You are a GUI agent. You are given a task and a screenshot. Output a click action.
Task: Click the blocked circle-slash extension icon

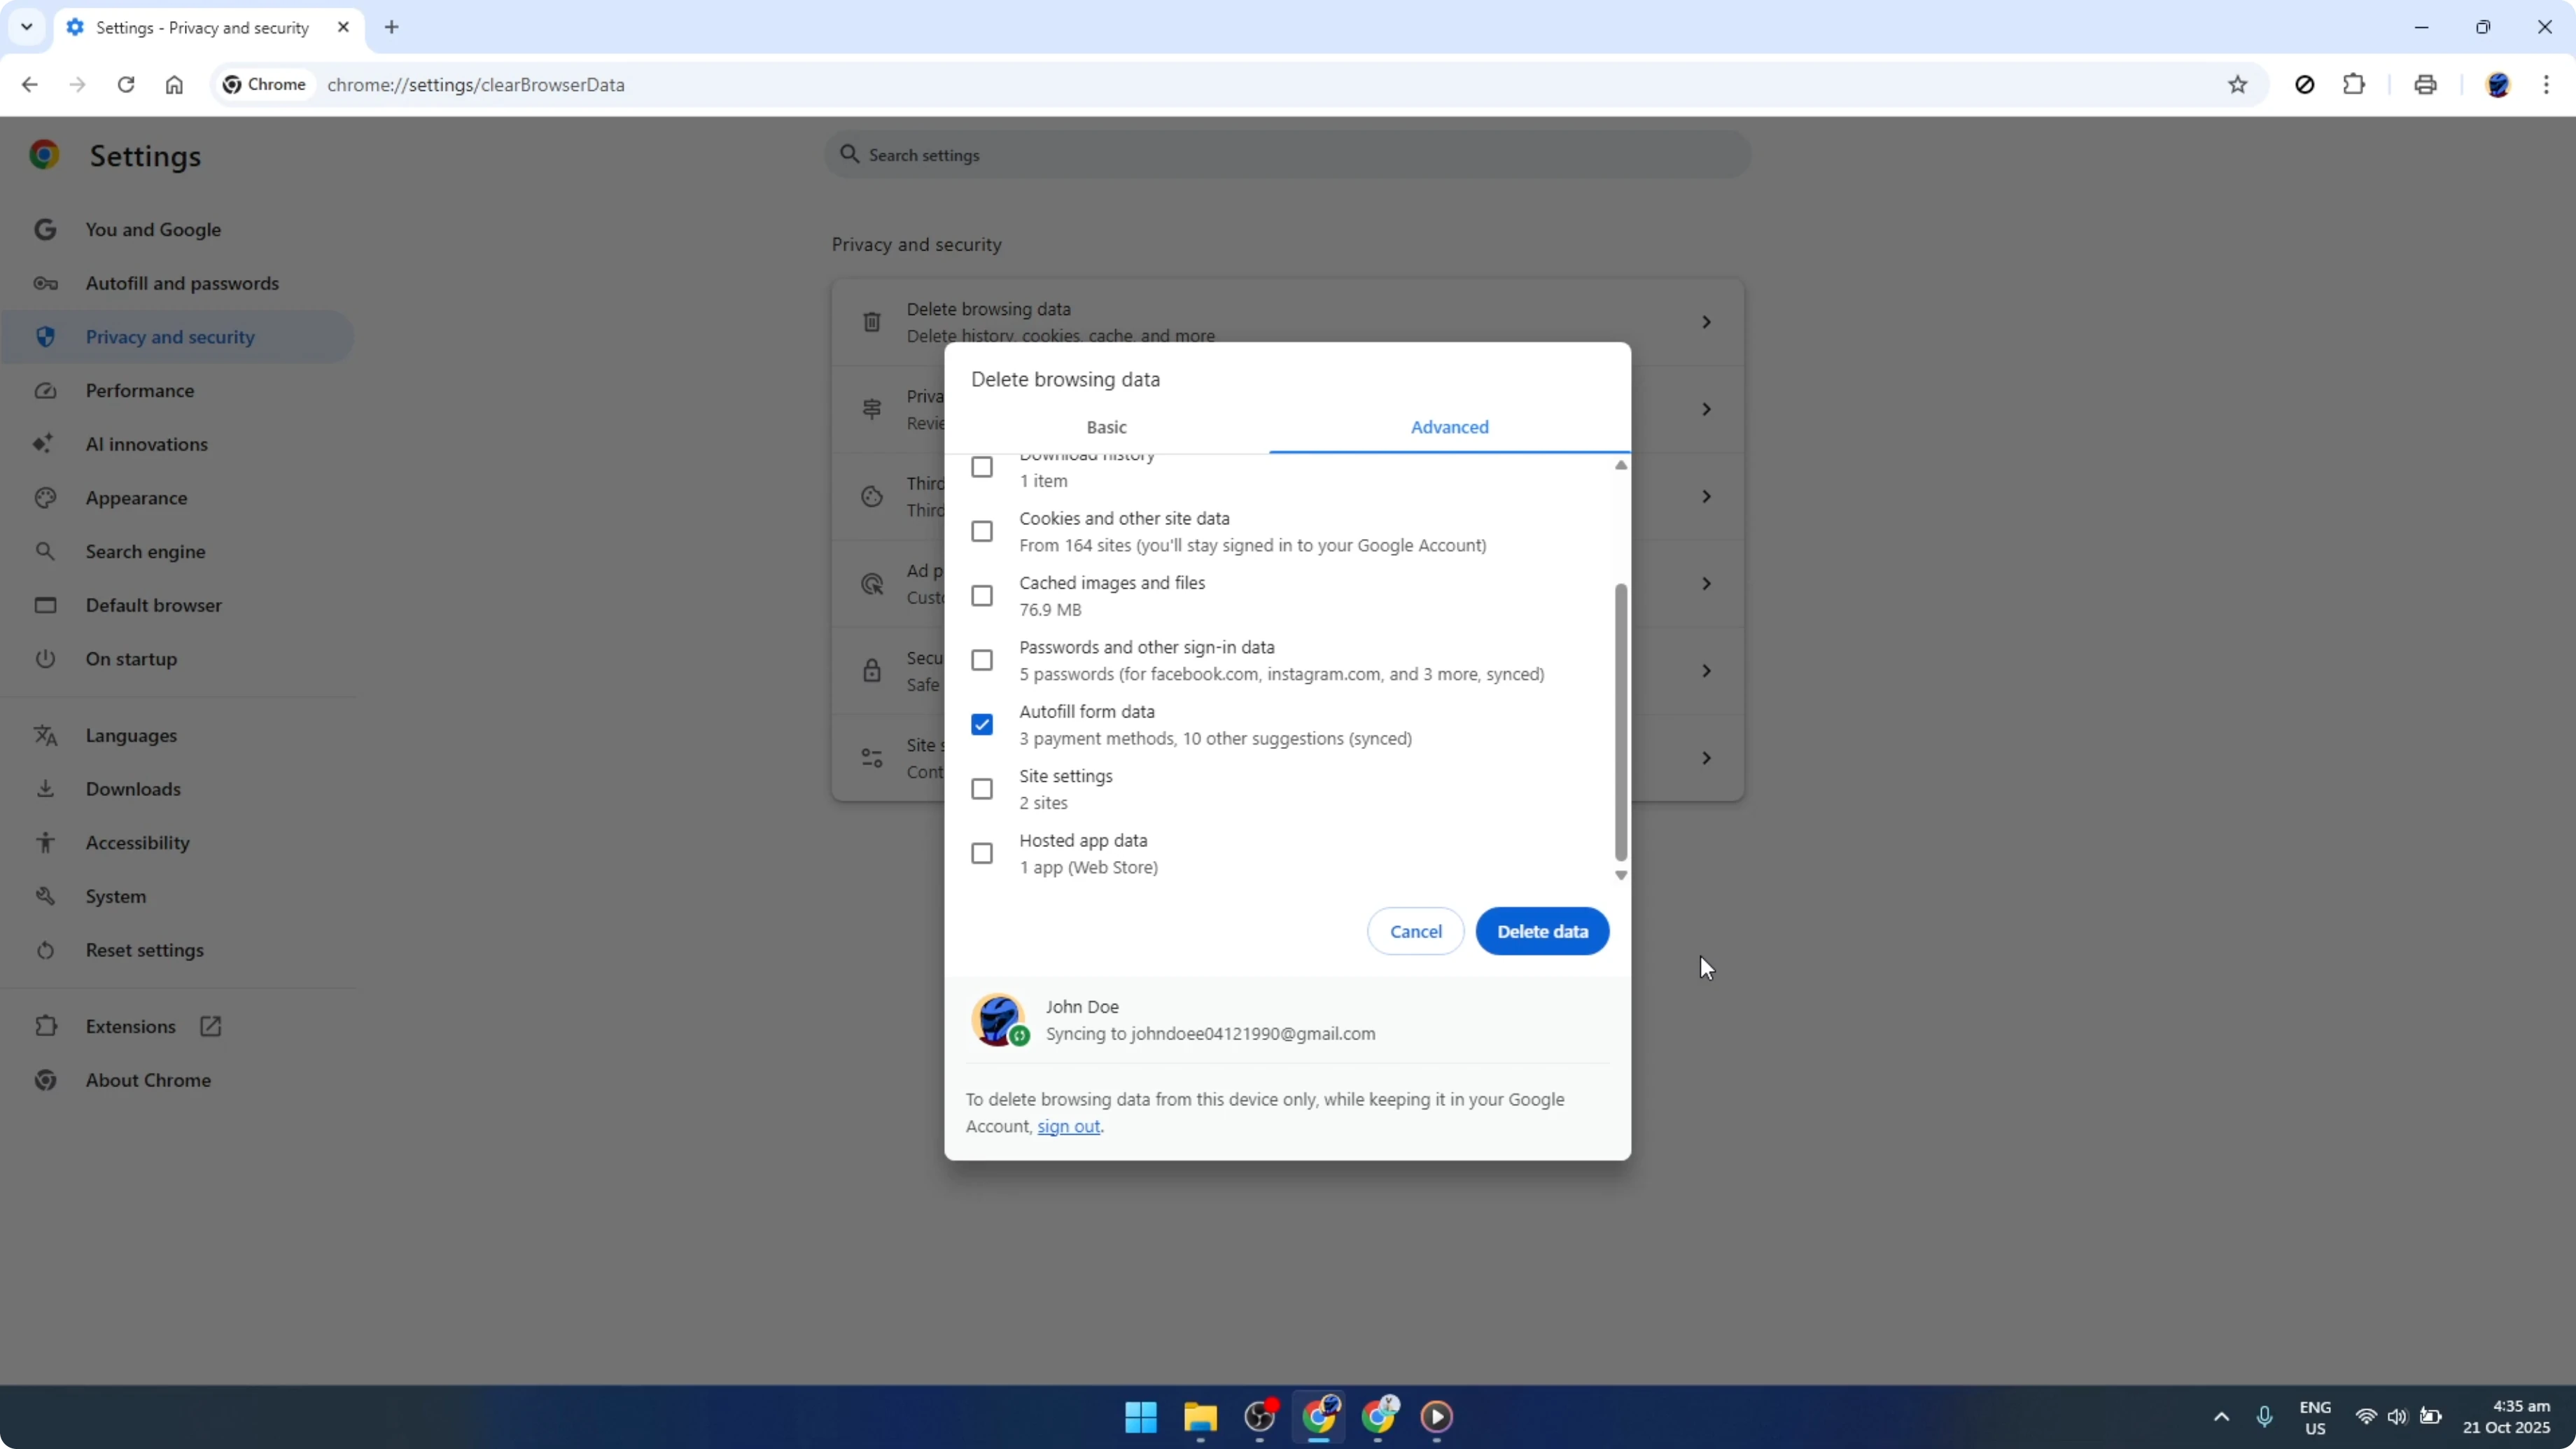[x=2305, y=85]
